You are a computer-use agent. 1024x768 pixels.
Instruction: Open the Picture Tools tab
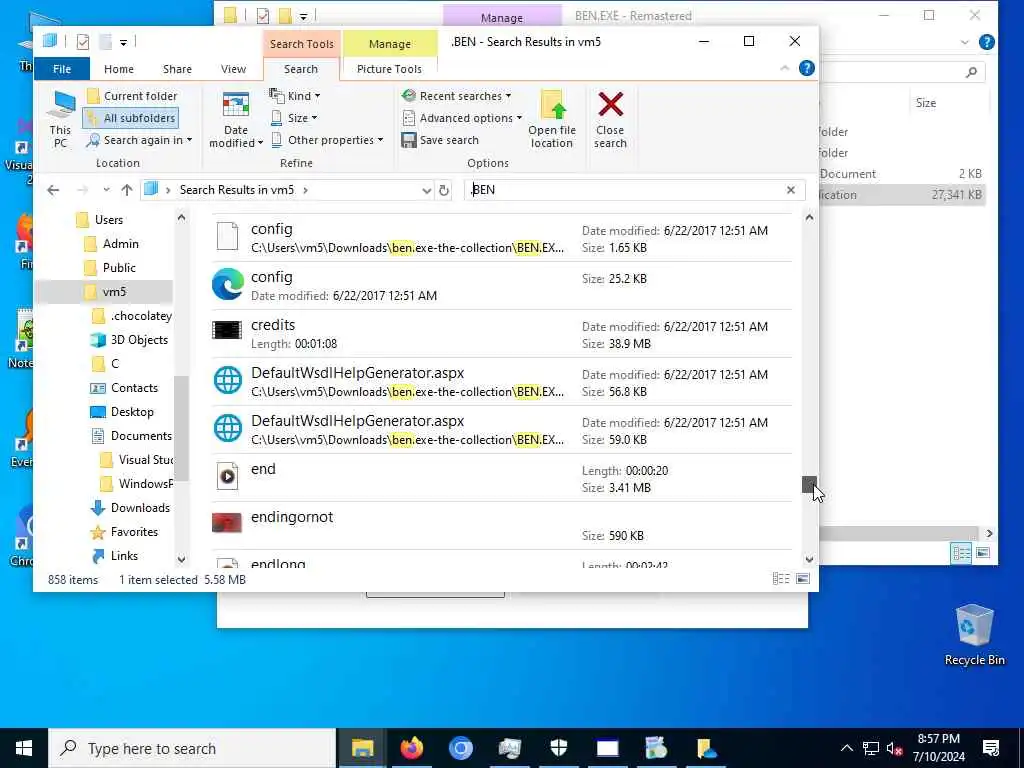(389, 69)
